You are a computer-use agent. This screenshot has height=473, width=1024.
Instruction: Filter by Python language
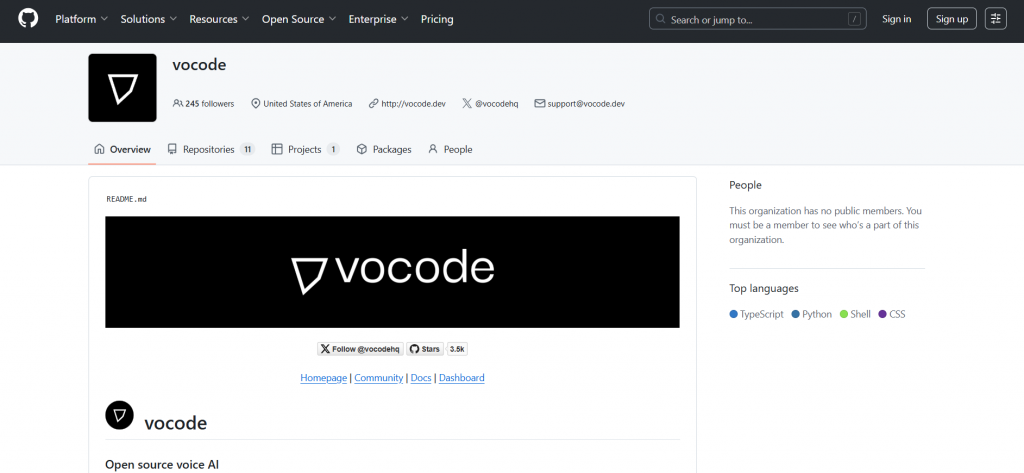point(812,314)
